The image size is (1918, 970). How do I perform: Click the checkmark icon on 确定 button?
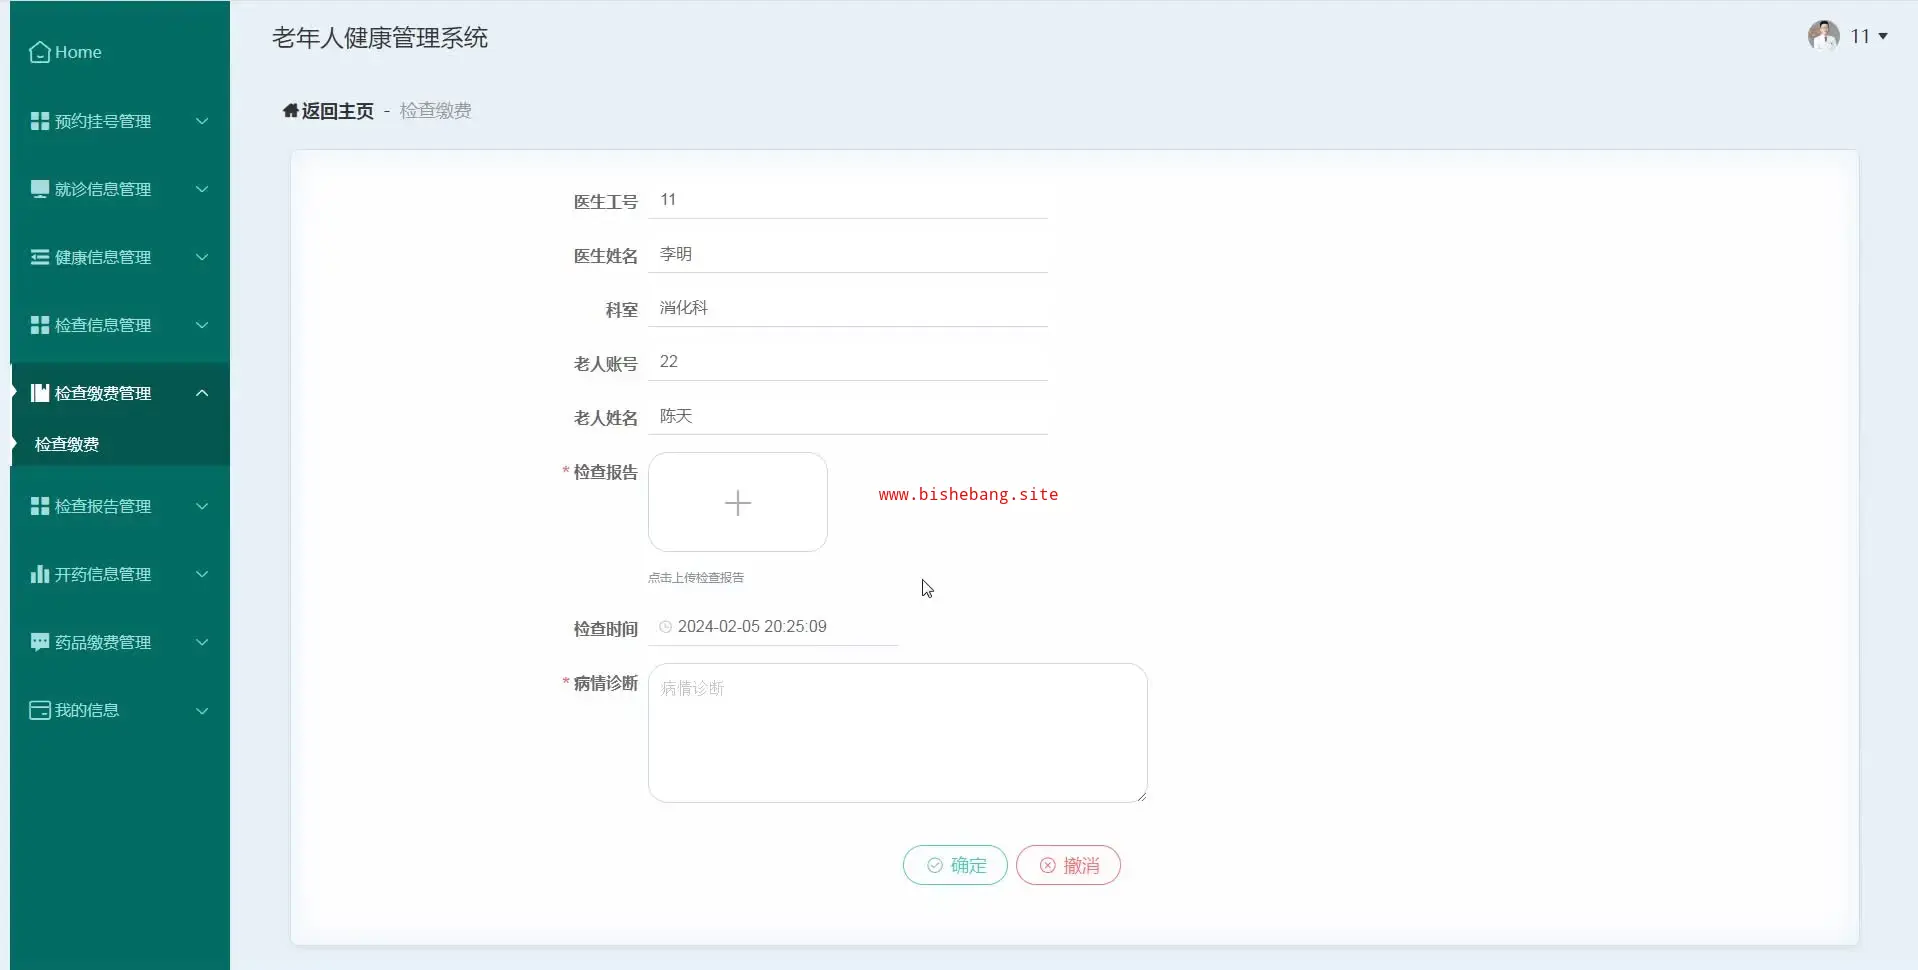935,865
